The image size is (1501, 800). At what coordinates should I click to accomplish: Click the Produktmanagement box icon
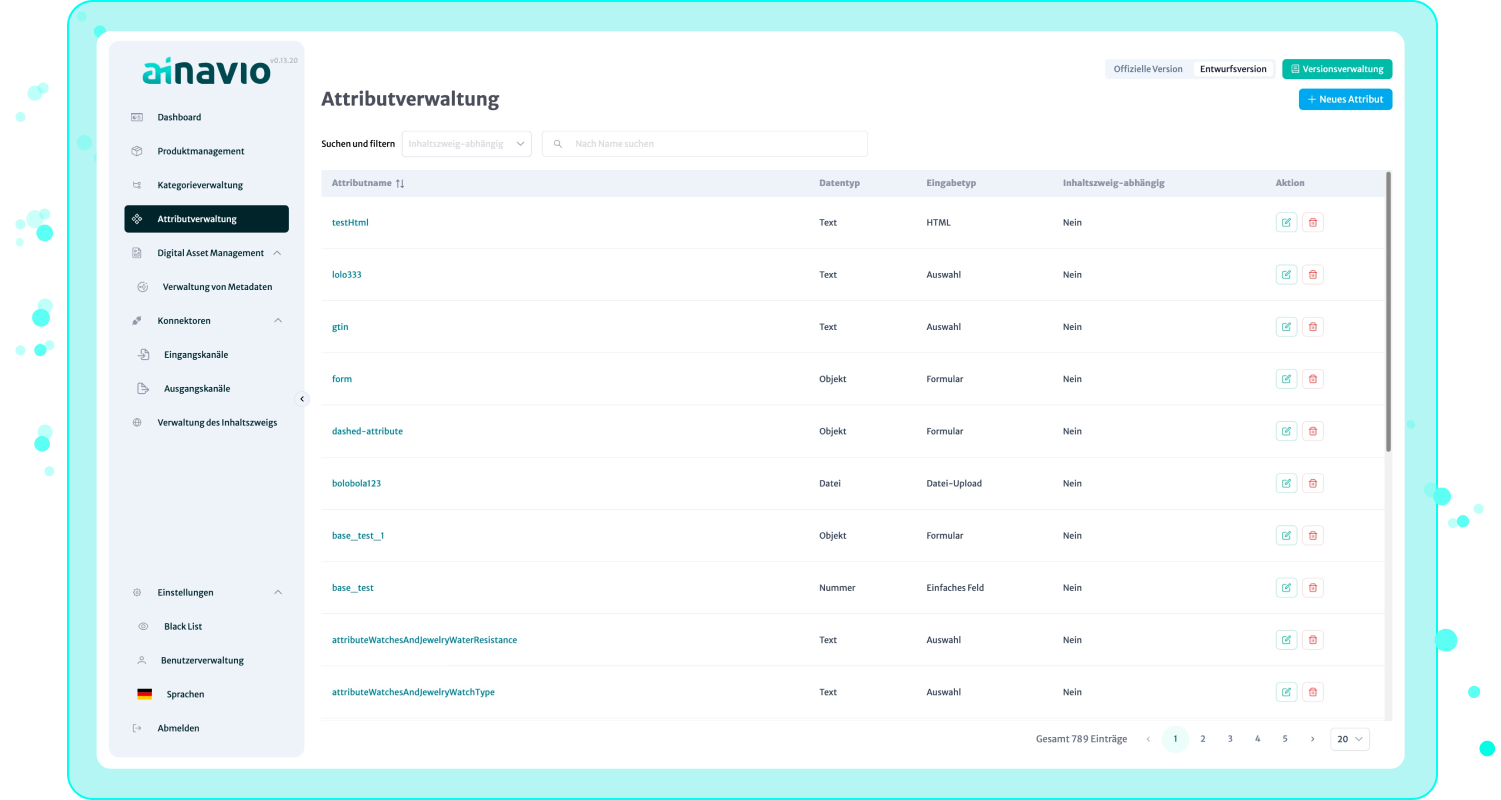(x=137, y=151)
